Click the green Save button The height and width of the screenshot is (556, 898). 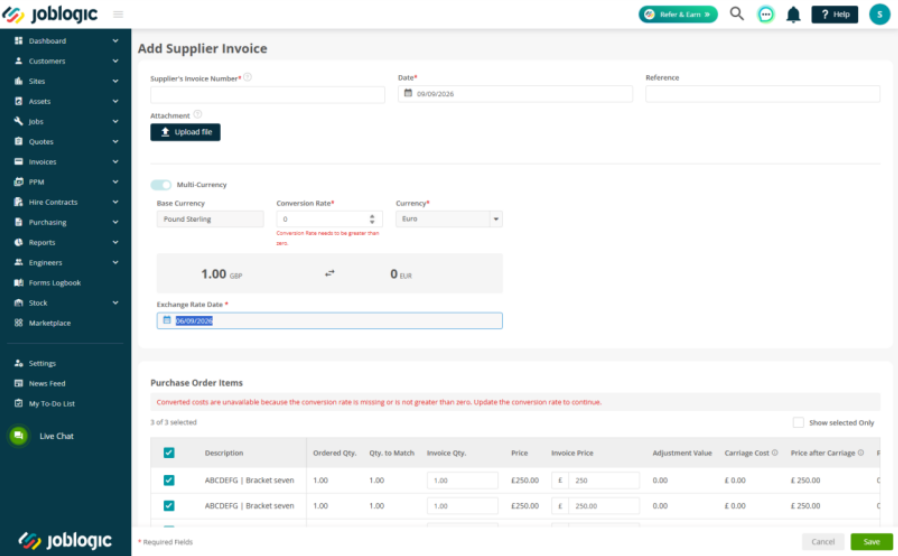[871, 541]
